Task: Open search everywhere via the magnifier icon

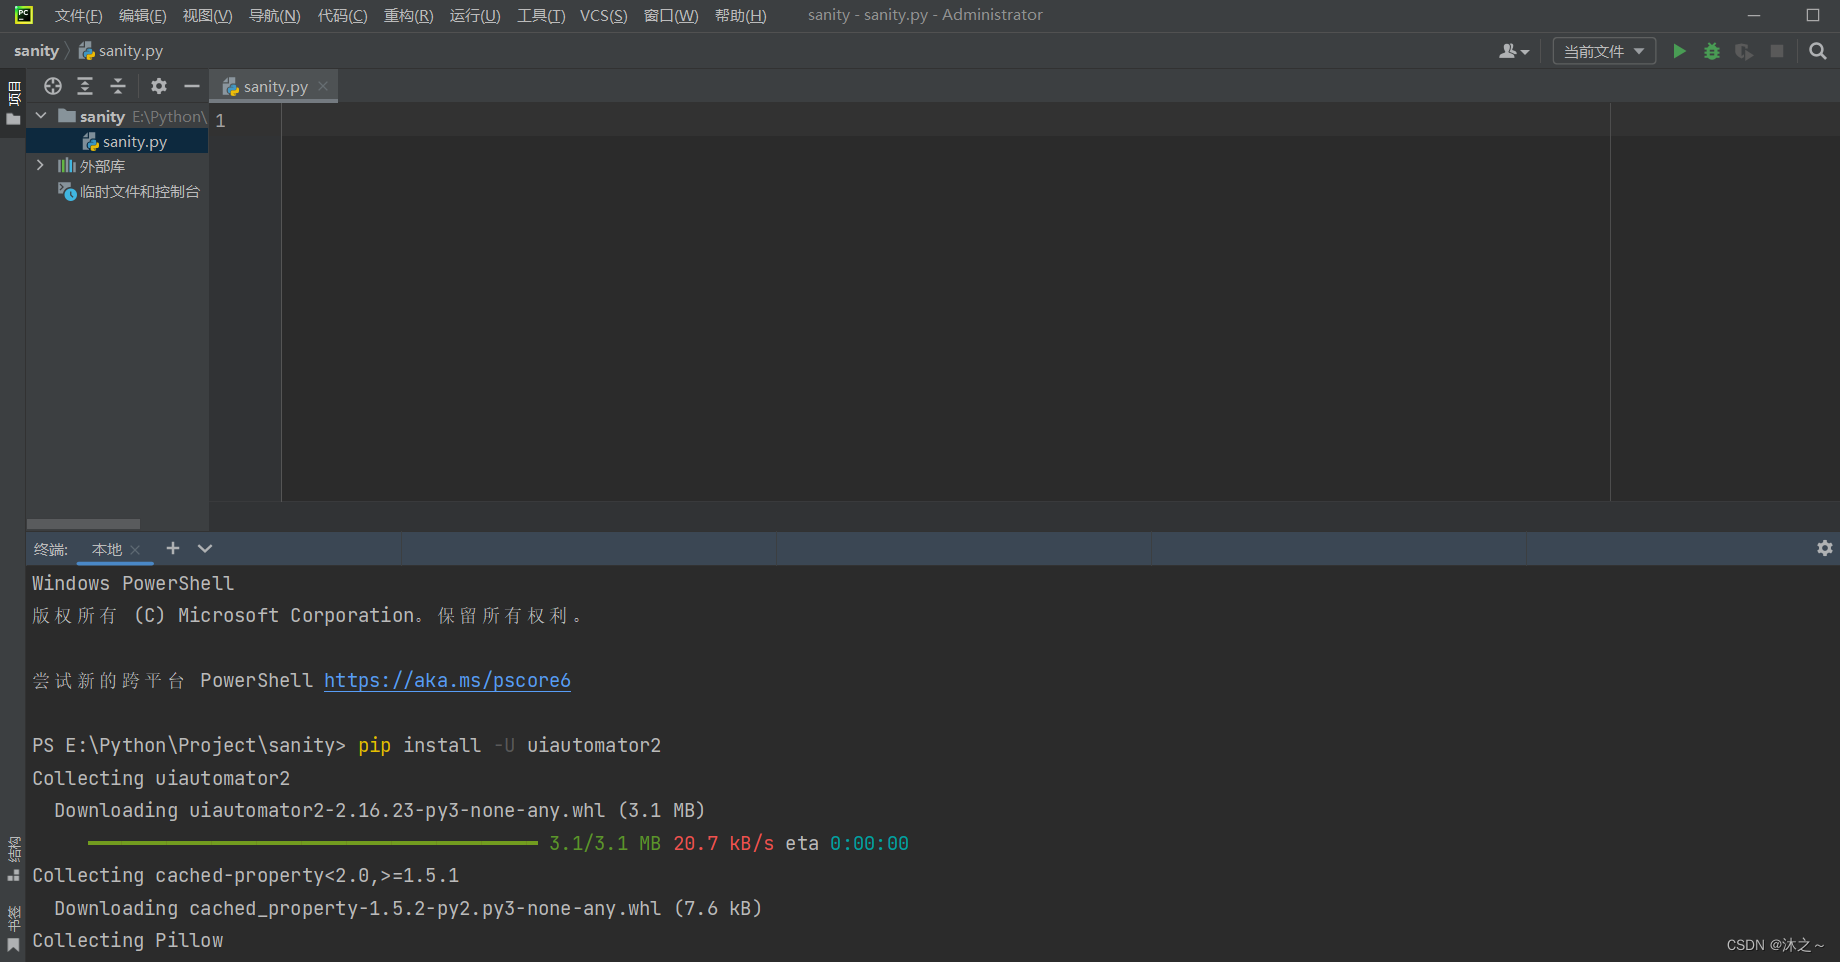Action: 1817,51
